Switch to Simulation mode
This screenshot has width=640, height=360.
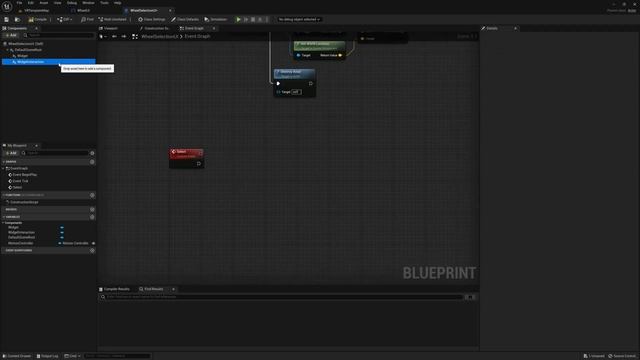tap(216, 19)
